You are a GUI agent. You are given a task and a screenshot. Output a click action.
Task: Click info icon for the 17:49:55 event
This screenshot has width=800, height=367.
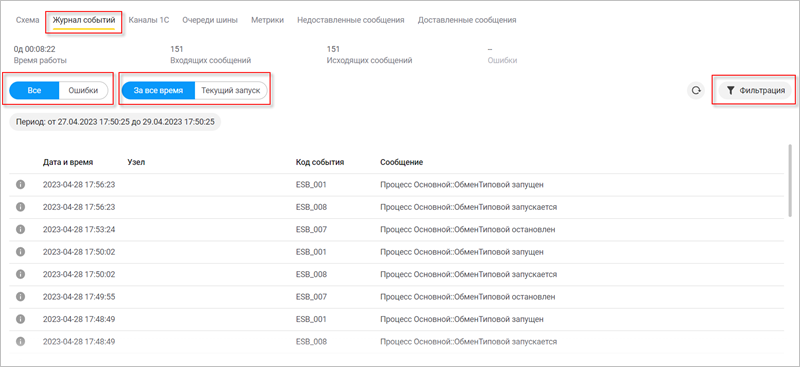[x=20, y=297]
